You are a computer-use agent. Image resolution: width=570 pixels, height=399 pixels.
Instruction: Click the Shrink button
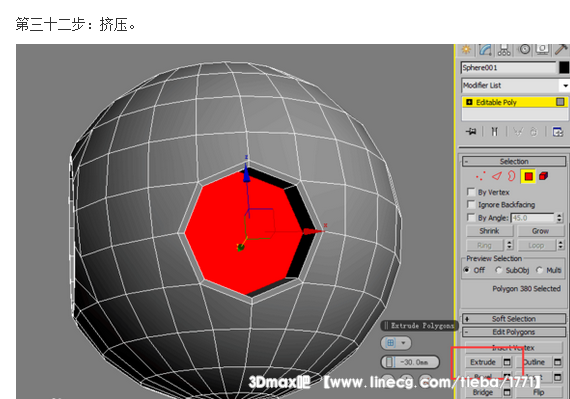pyautogui.click(x=489, y=231)
